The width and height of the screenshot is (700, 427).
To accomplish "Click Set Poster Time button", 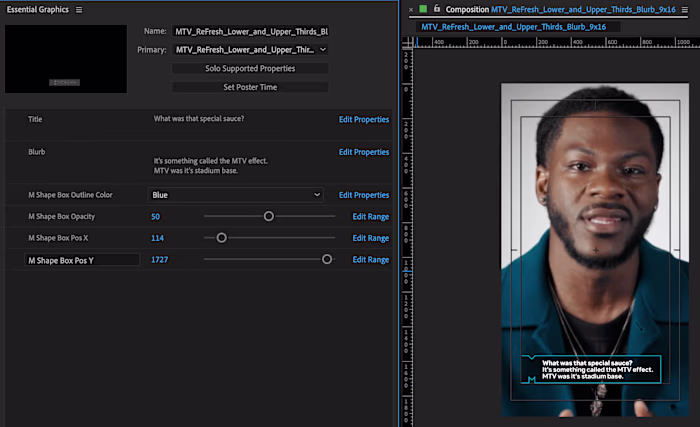I will click(x=250, y=87).
